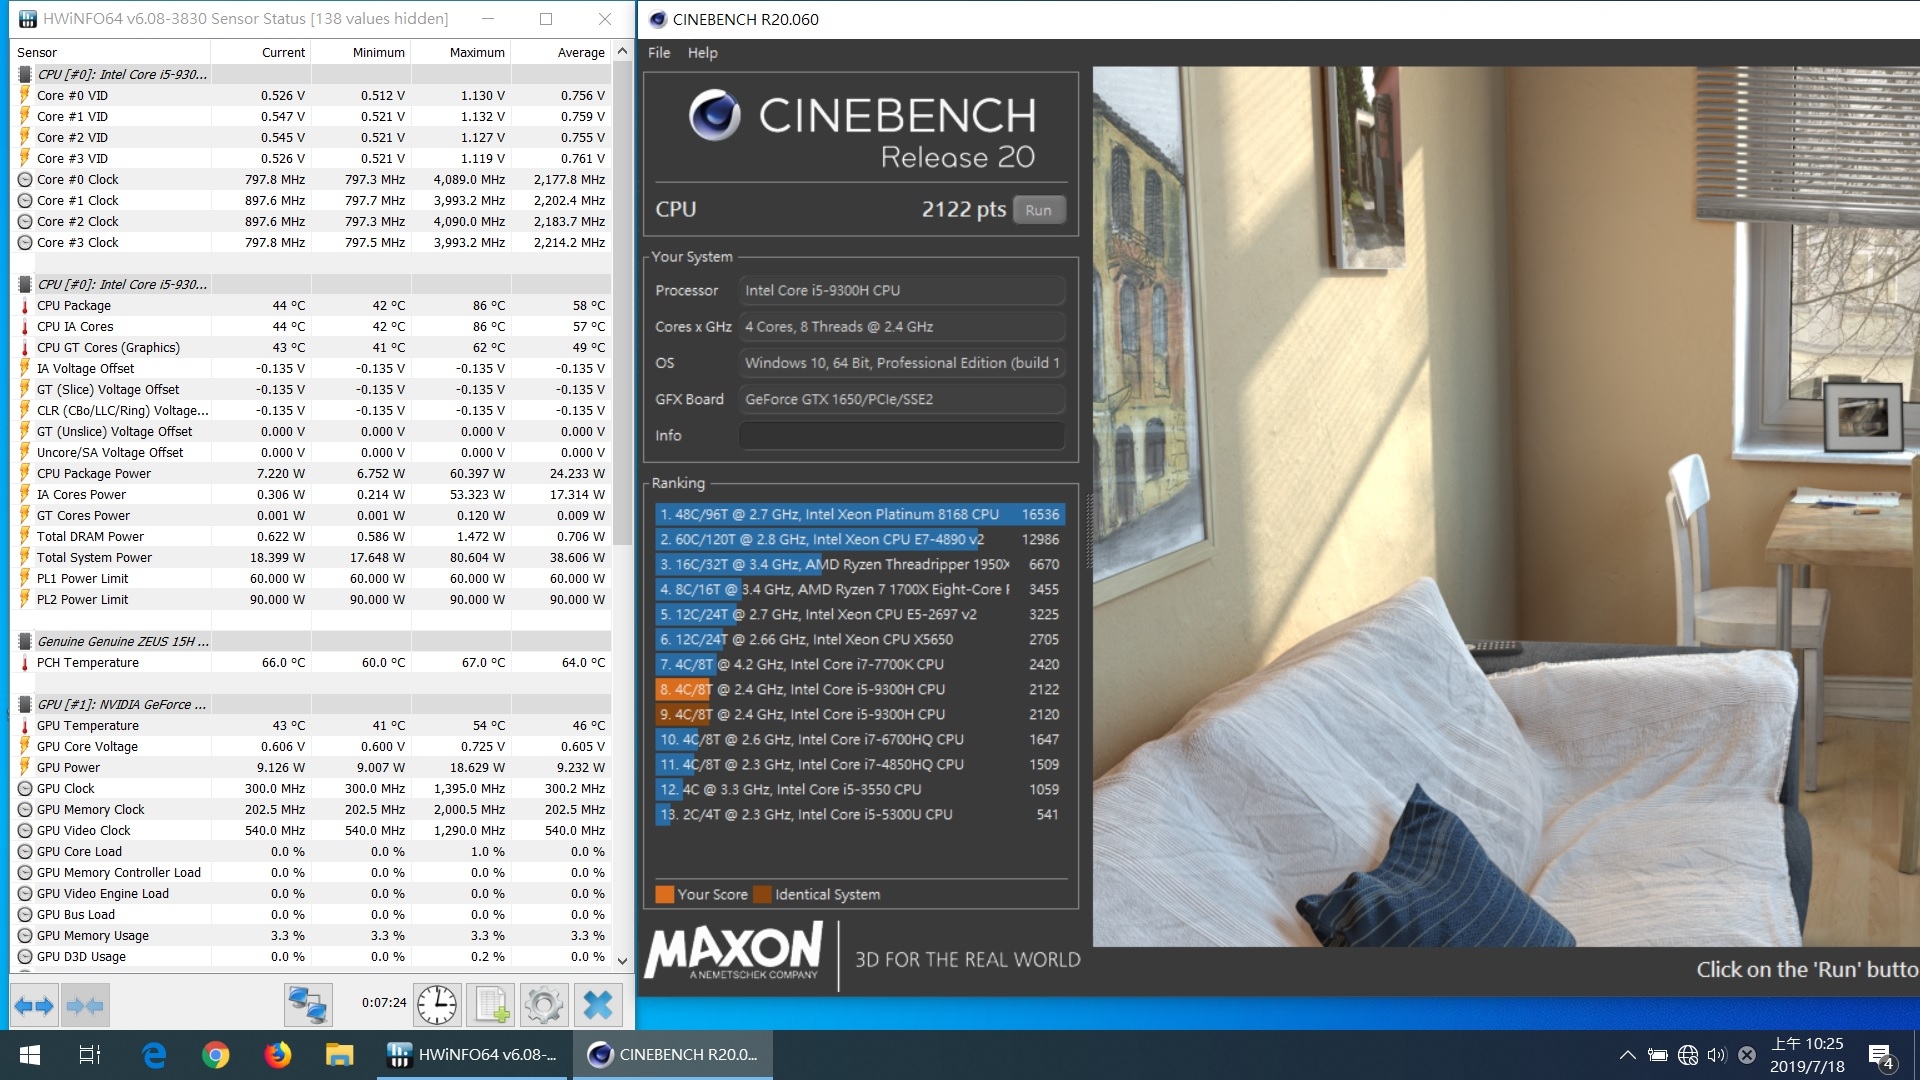Screen dimensions: 1920x1080
Task: Select the IA Voltage Offset row
Action: coord(312,368)
